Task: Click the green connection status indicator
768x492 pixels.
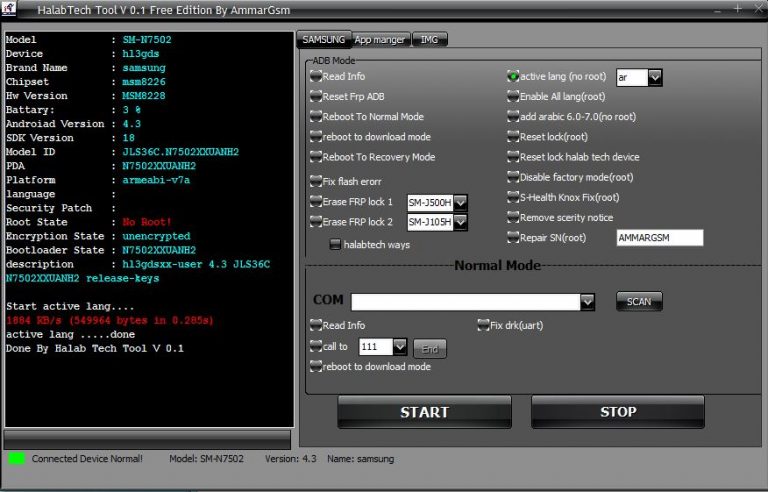Action: 16,459
